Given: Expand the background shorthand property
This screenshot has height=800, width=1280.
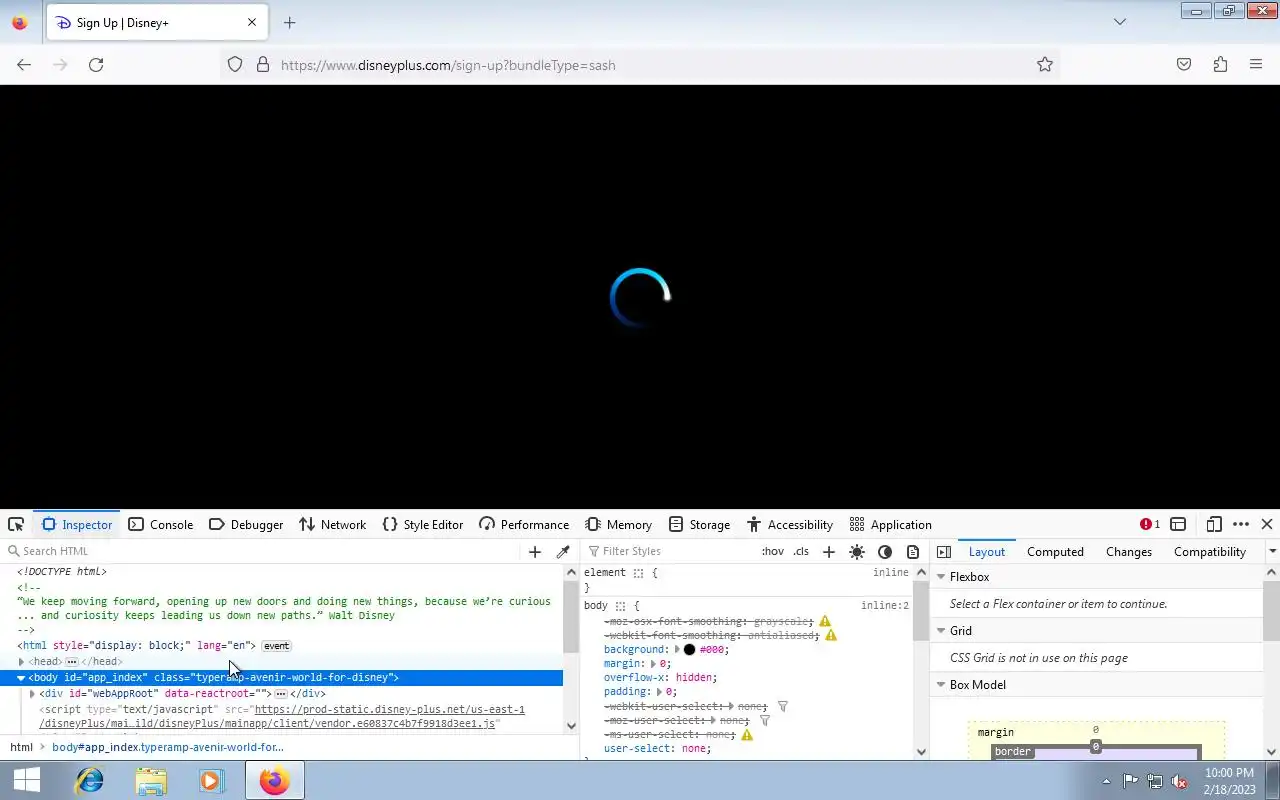Looking at the screenshot, I should coord(678,649).
